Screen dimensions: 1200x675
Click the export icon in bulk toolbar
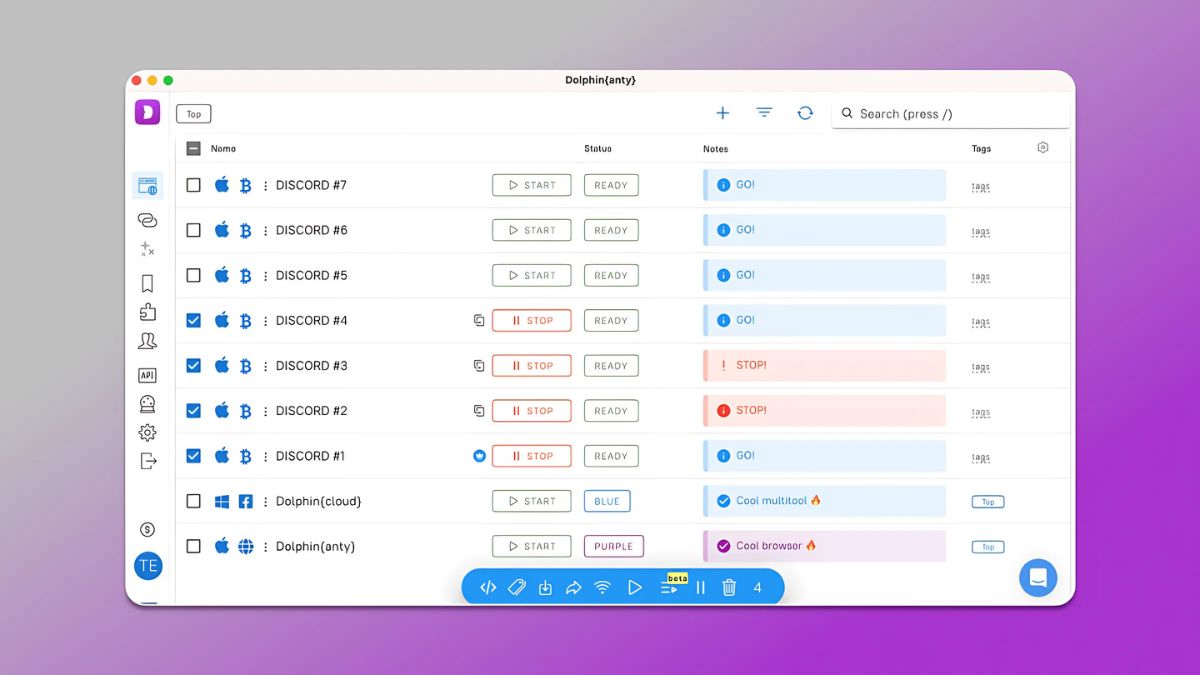coord(545,588)
